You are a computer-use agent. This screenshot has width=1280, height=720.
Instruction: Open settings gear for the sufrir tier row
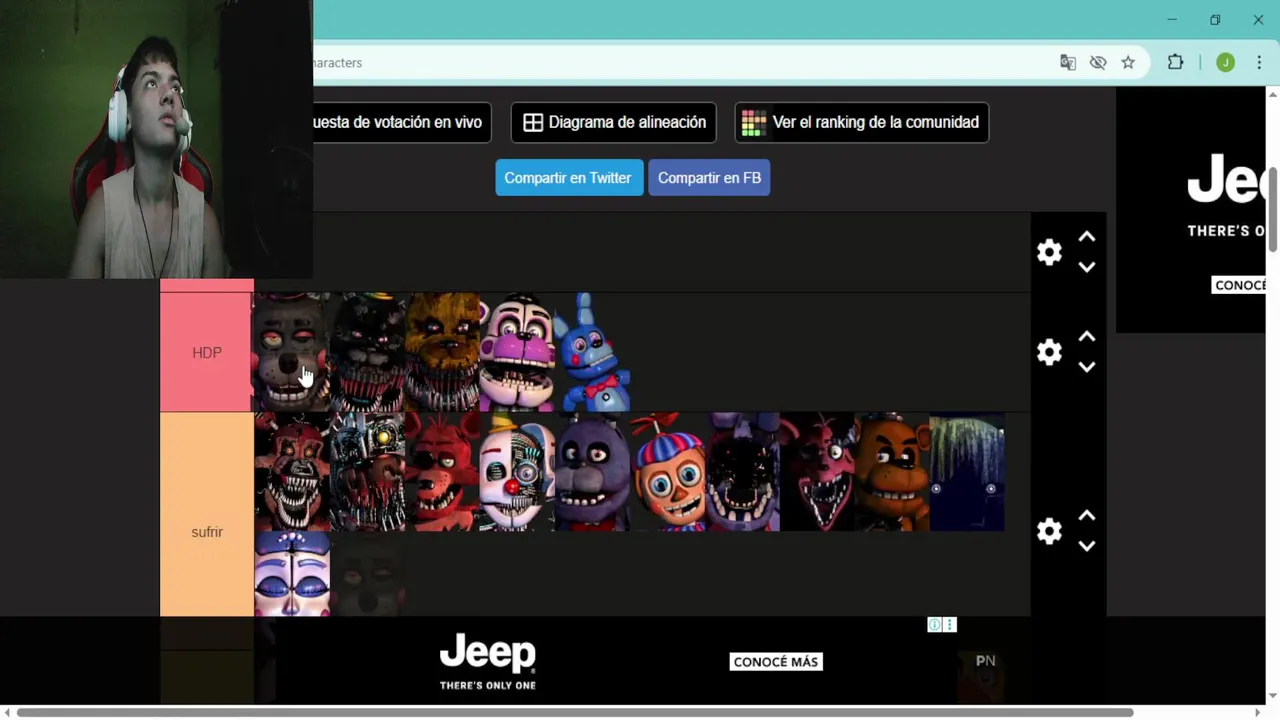pyautogui.click(x=1049, y=531)
